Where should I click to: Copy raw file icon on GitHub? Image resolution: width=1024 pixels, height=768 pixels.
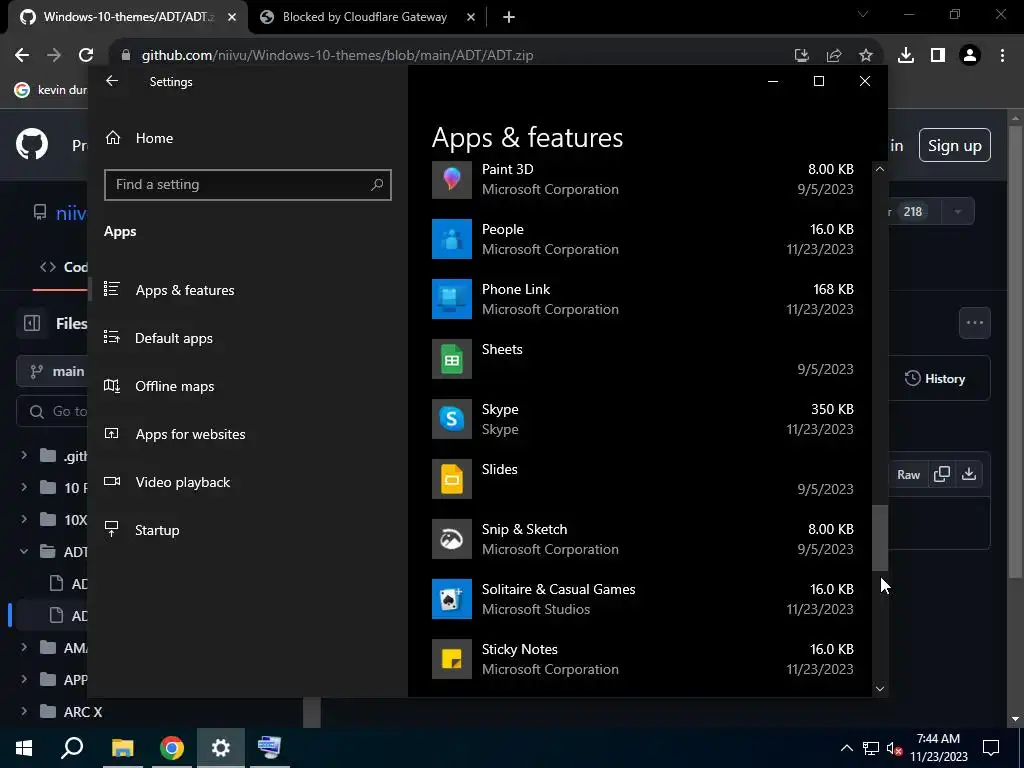coord(942,474)
